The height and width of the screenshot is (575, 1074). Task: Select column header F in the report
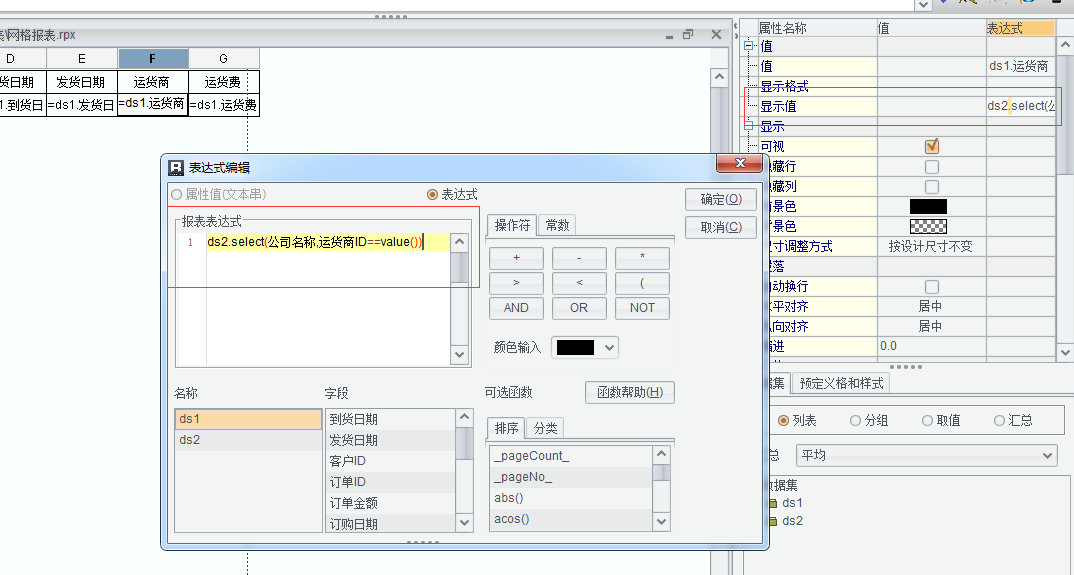point(153,58)
